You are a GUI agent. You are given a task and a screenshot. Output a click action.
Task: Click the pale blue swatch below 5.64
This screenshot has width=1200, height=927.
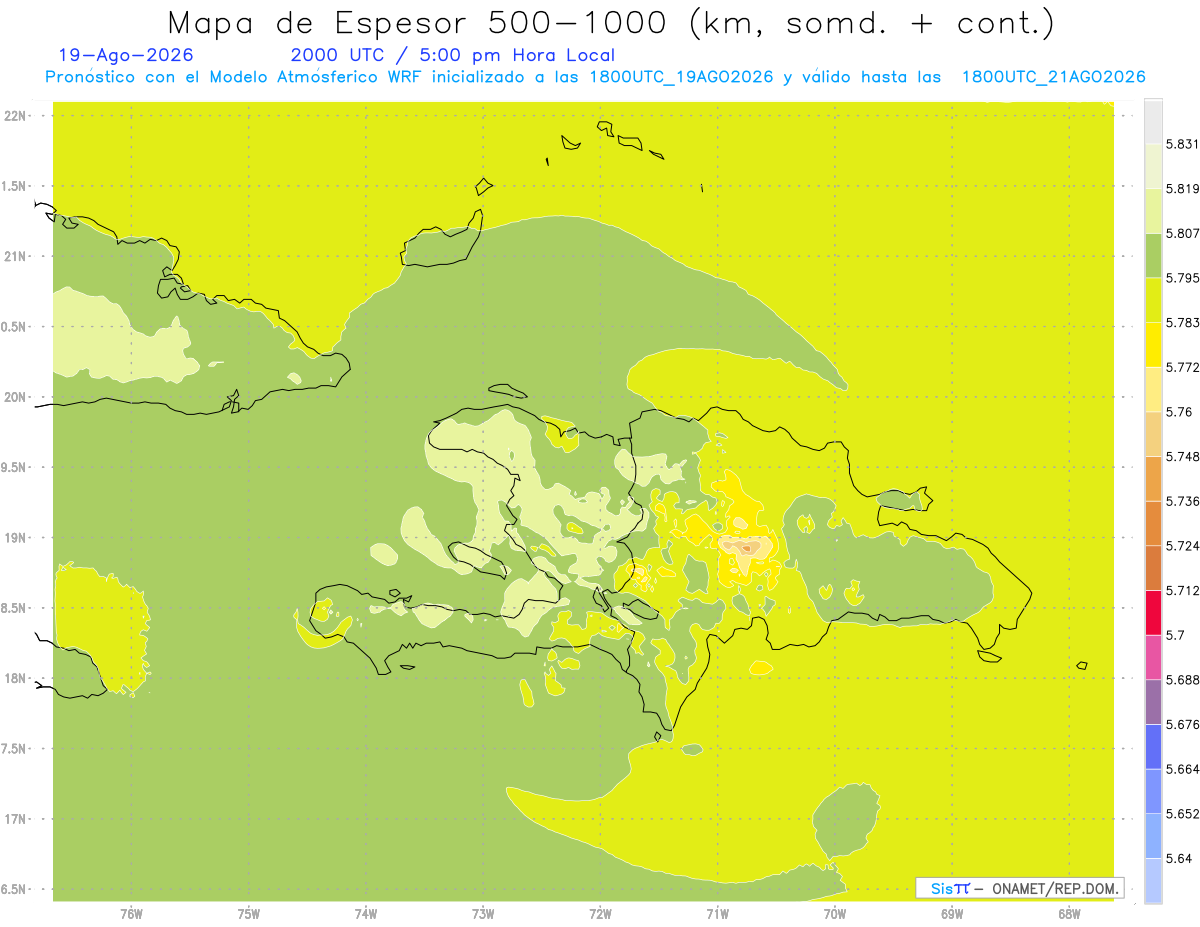coord(1153,881)
